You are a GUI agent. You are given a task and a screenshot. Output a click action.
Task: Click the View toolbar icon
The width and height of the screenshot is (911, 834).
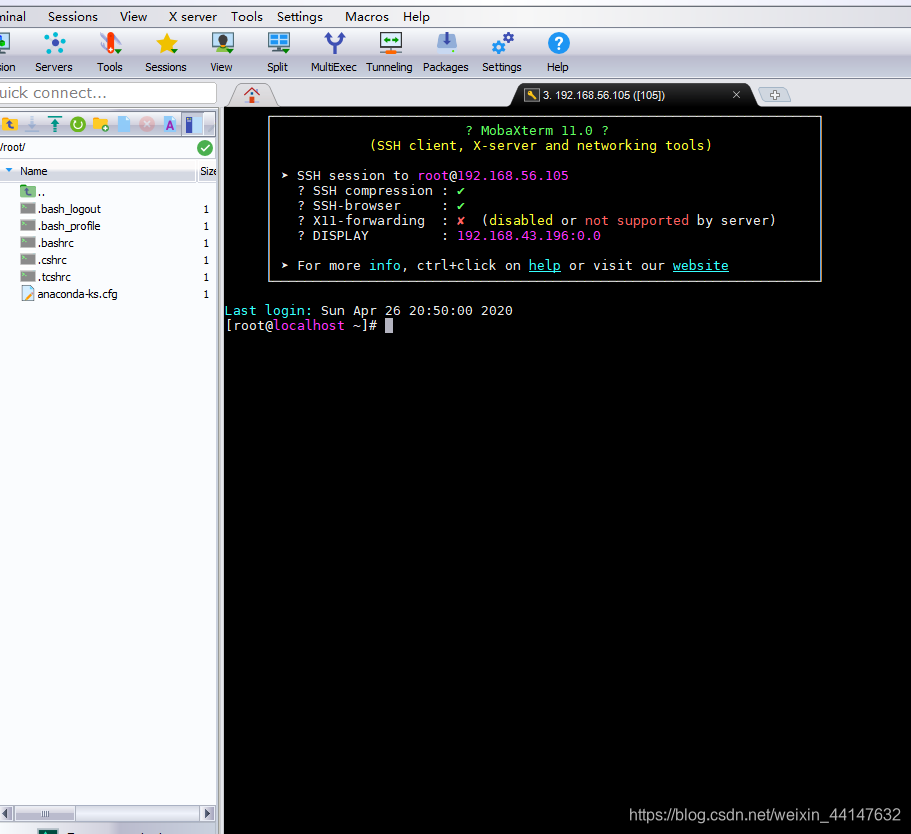tap(222, 52)
